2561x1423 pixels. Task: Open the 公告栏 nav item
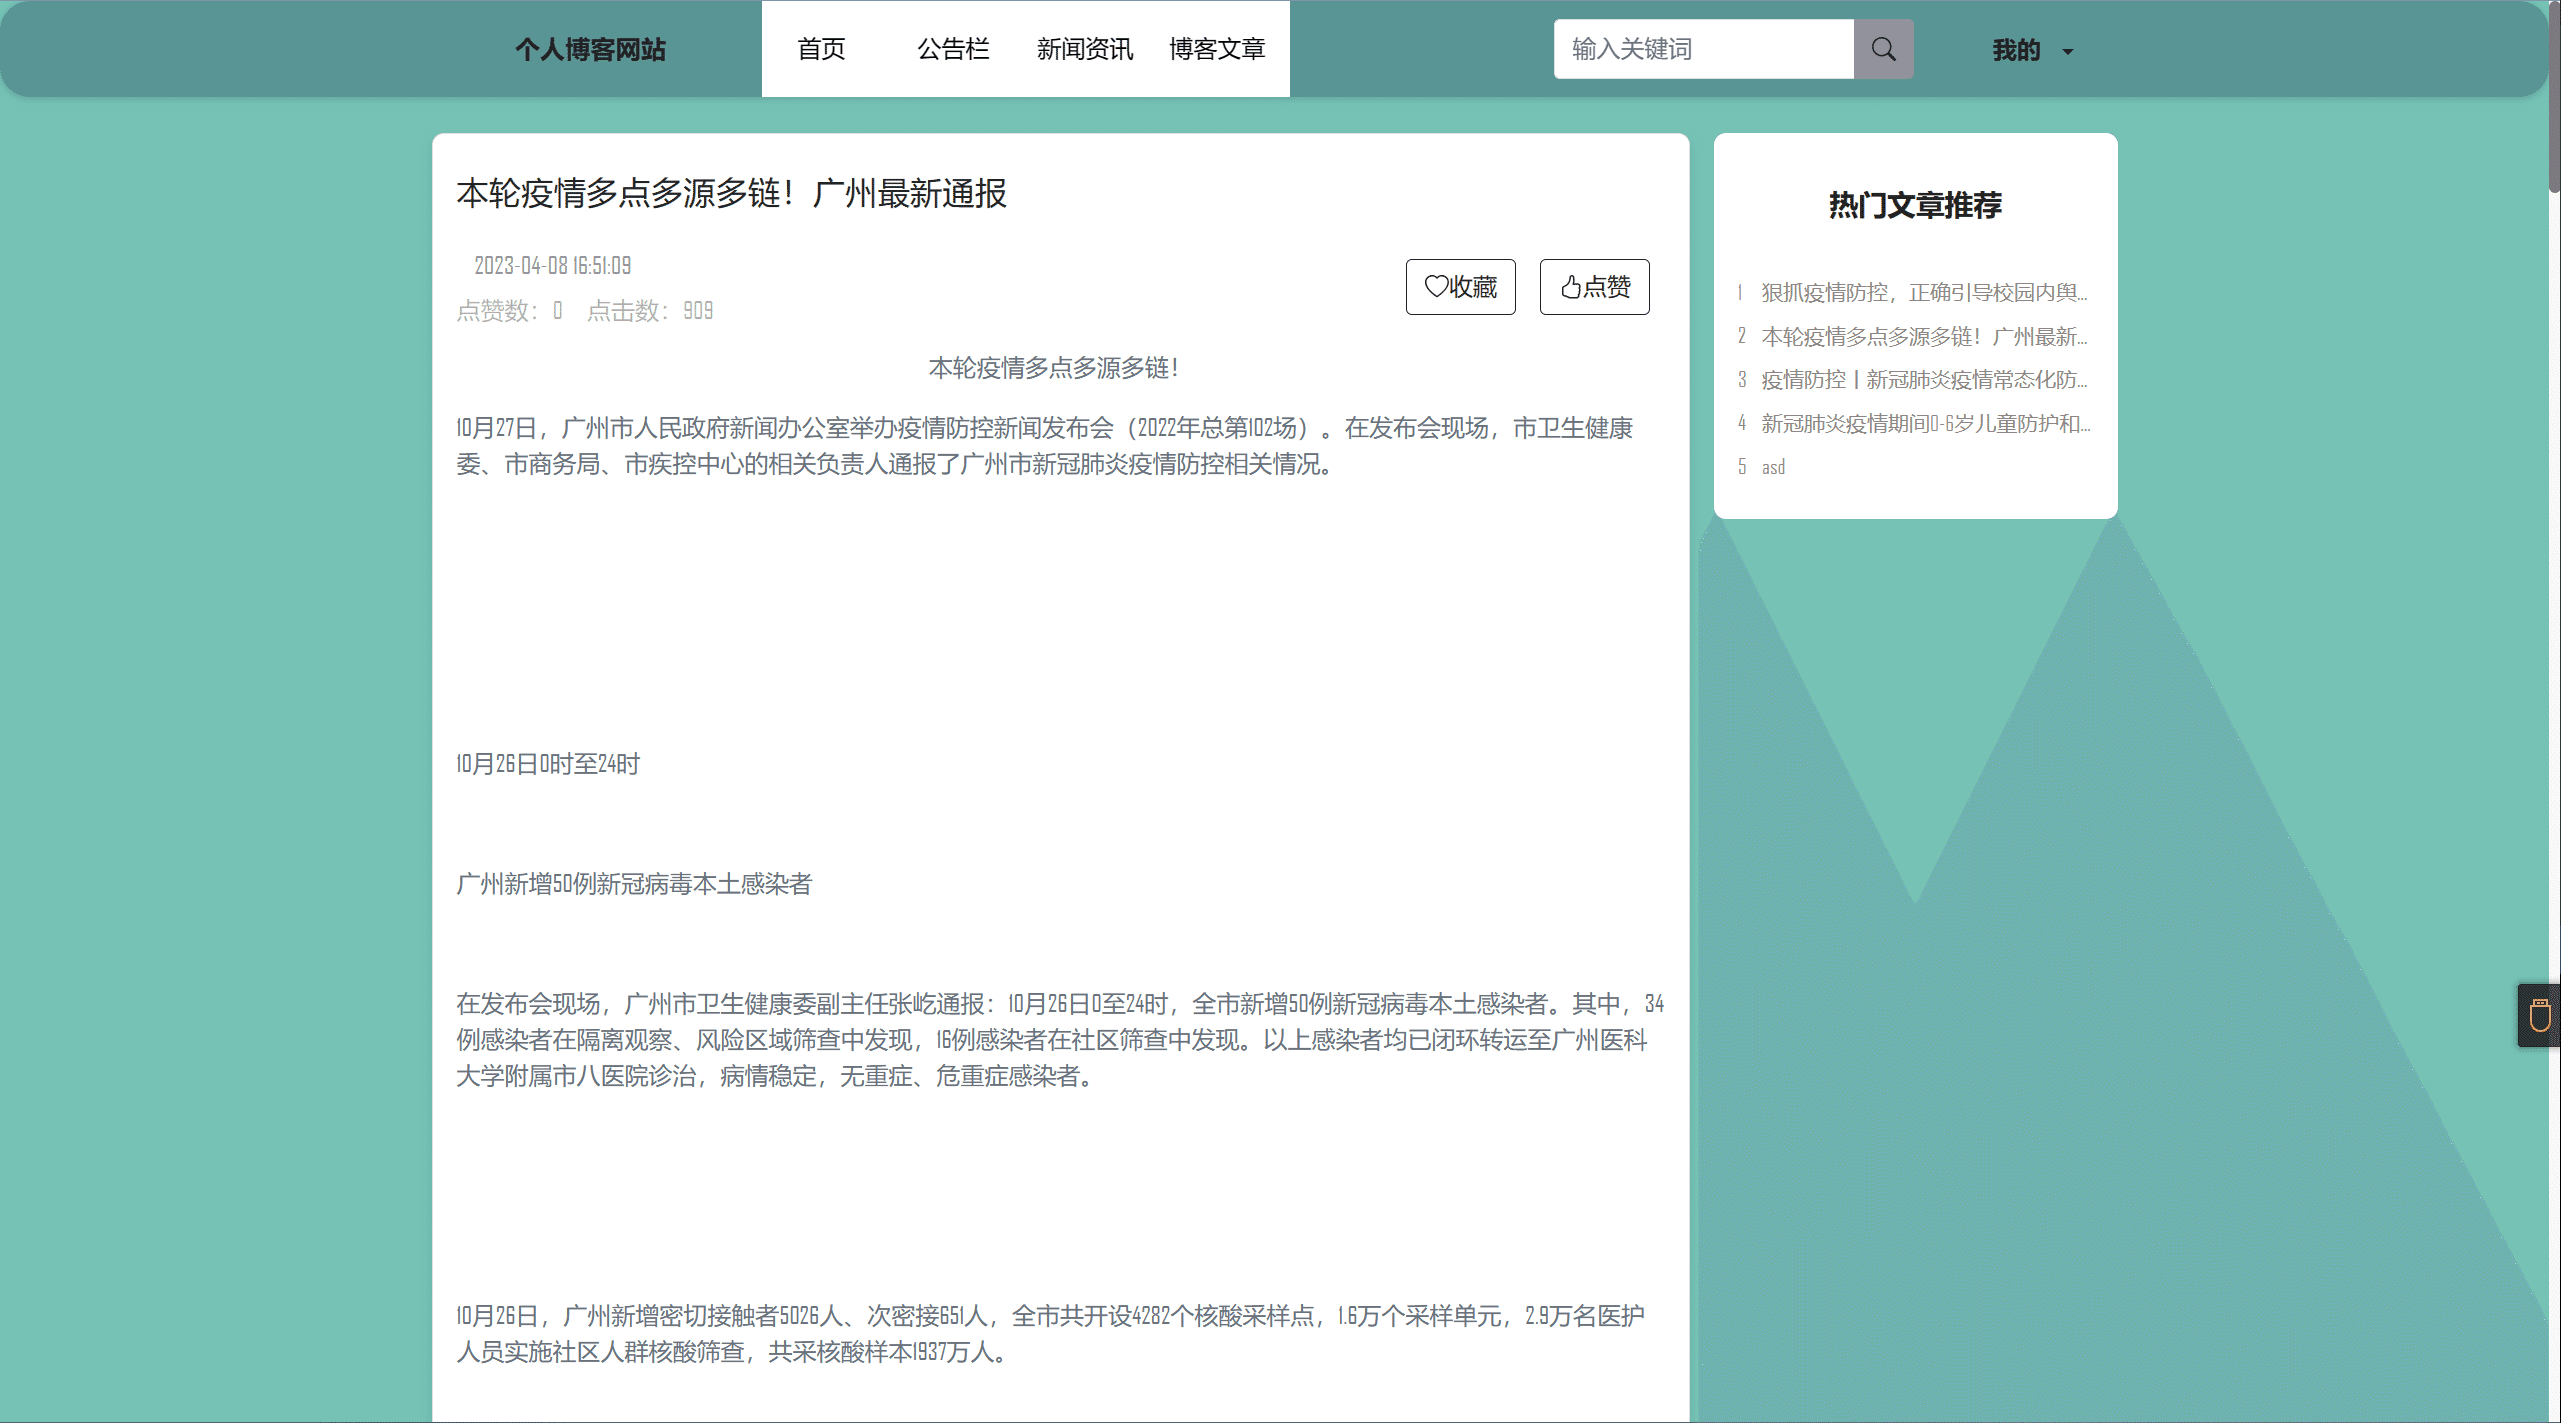pos(953,49)
